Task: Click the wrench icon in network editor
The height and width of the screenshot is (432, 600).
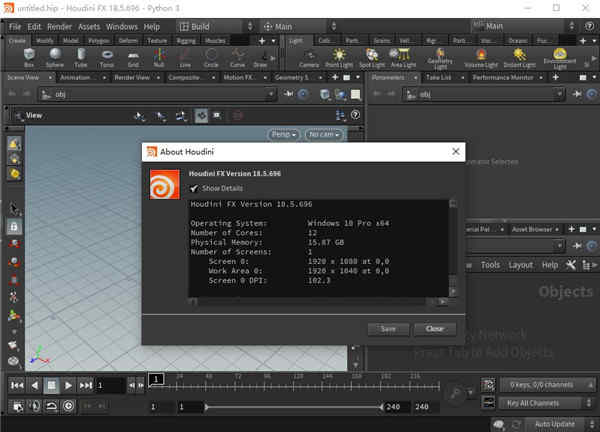Action: click(571, 265)
